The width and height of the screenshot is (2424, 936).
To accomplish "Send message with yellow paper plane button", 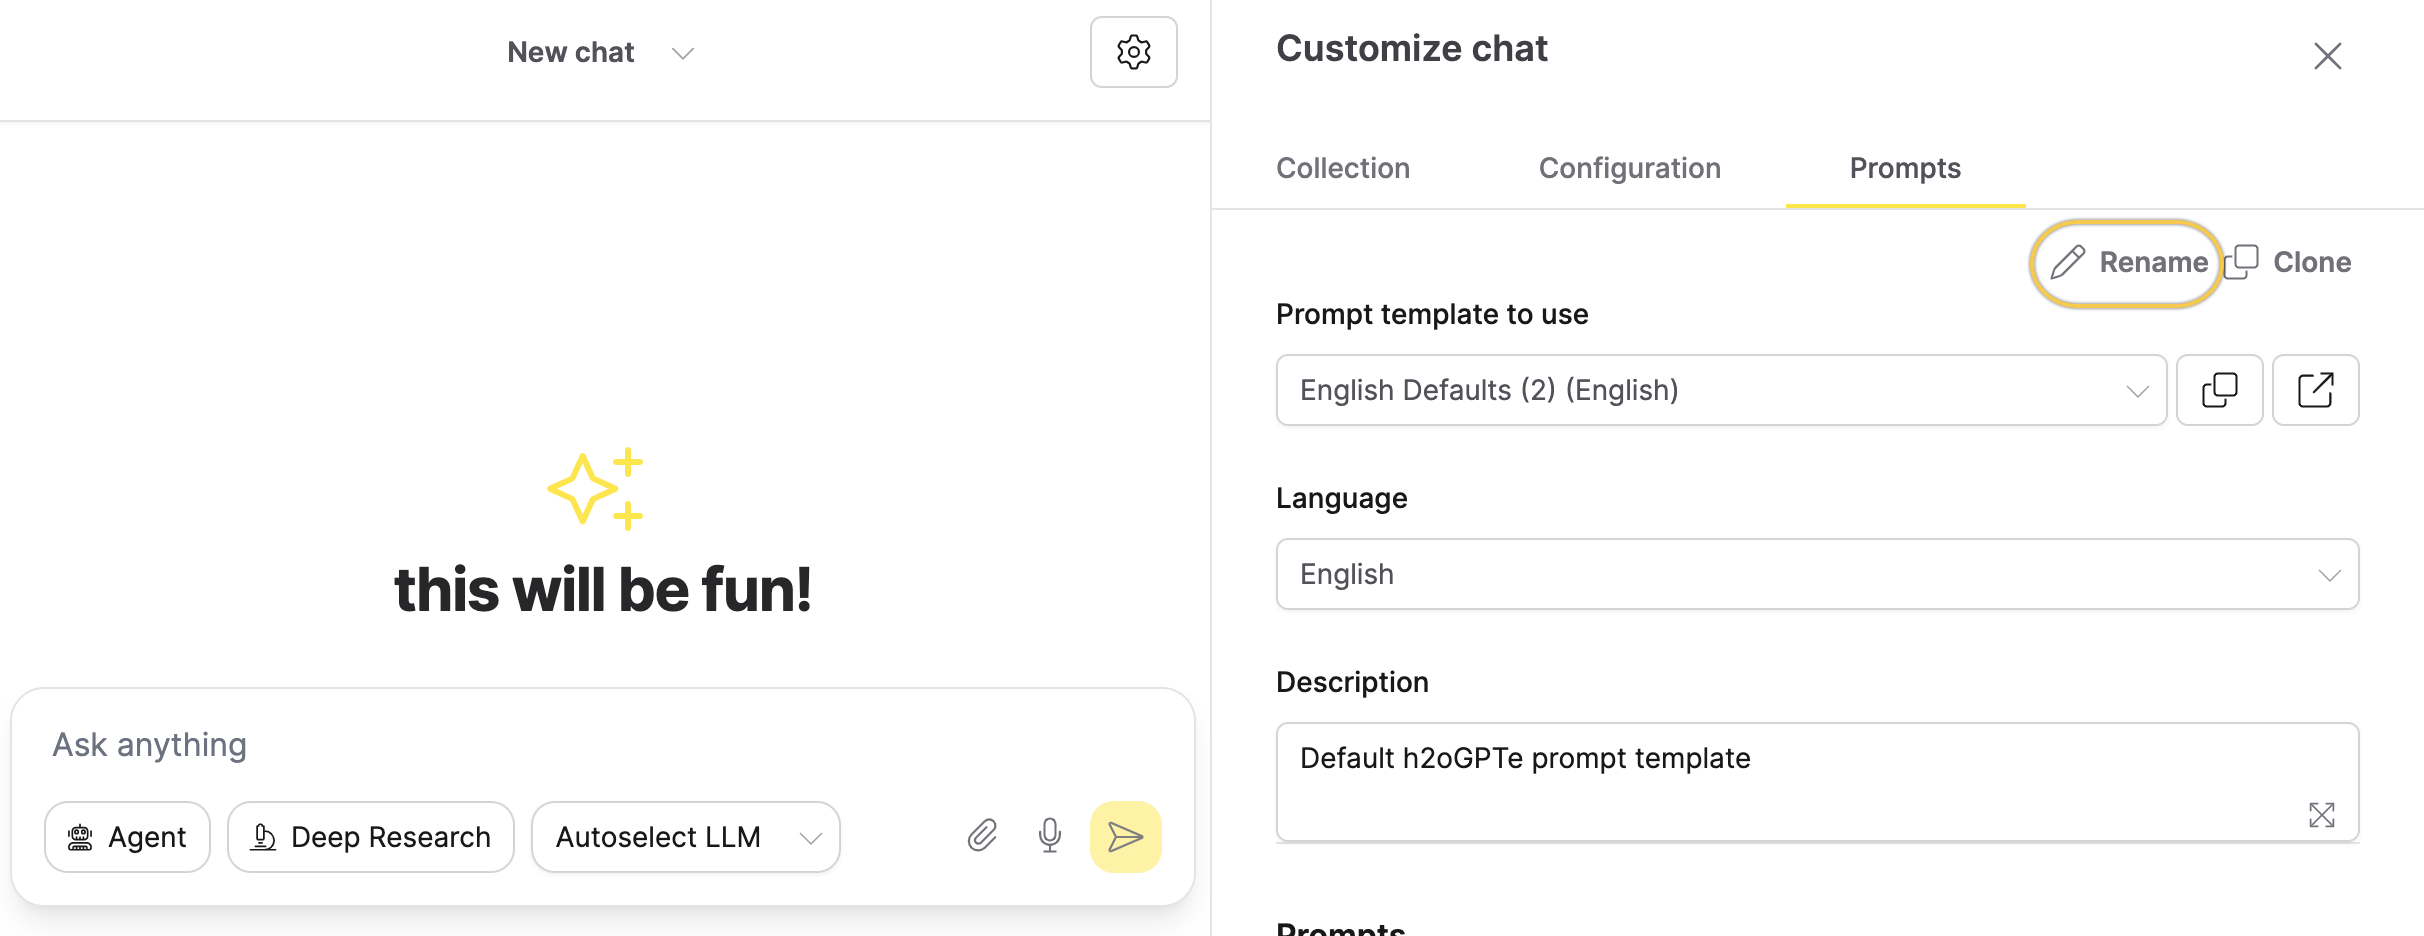I will click(x=1125, y=837).
